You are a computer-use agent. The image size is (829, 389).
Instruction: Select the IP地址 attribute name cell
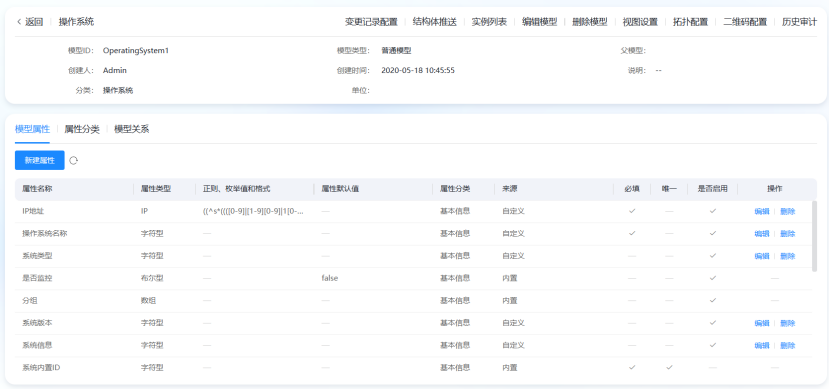click(x=34, y=211)
